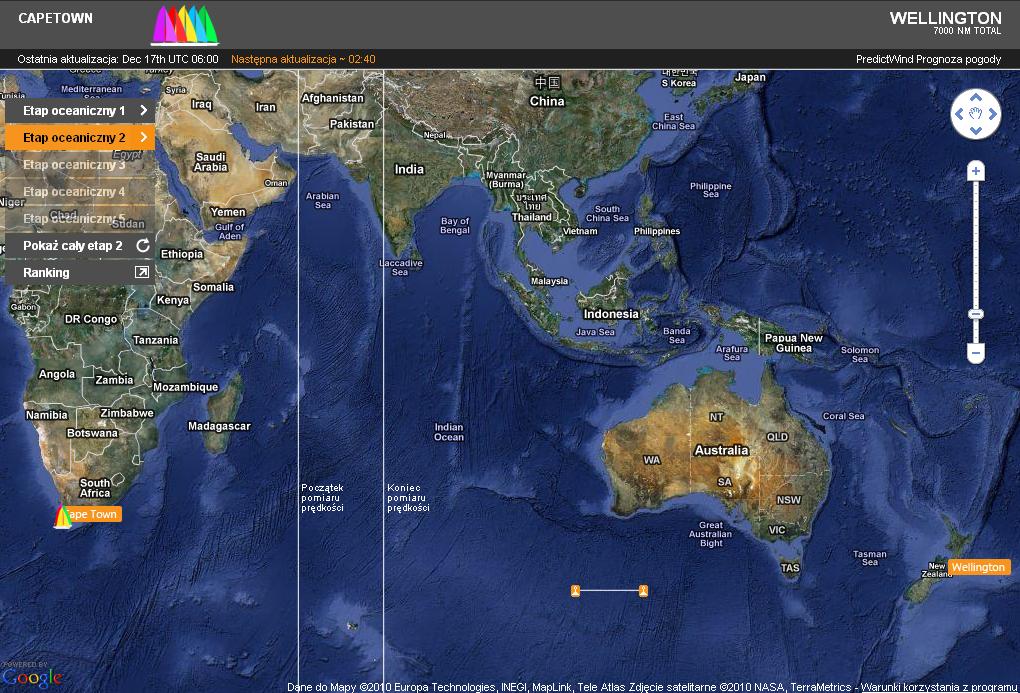Pan the map left with the arrow
The width and height of the screenshot is (1020, 693).
click(959, 114)
